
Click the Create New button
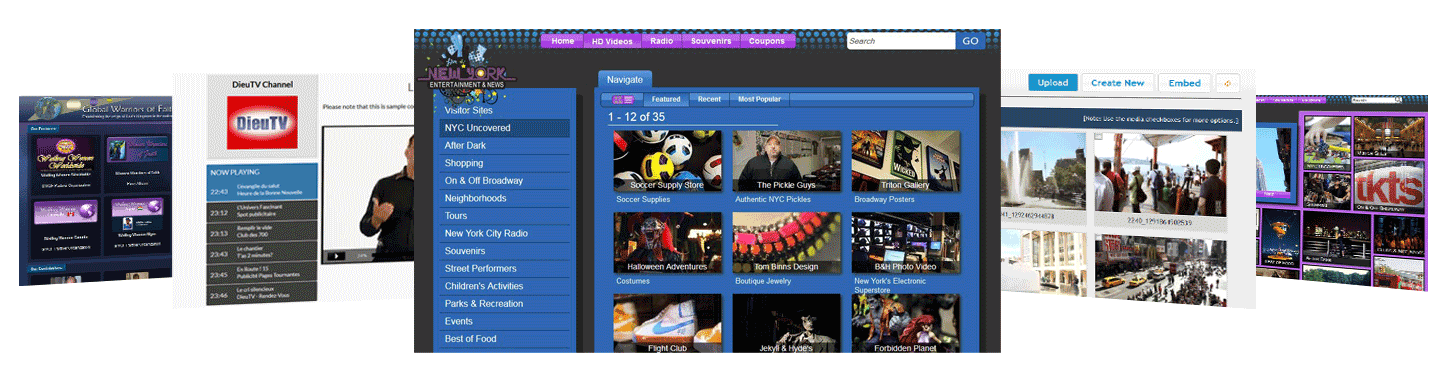point(1118,83)
